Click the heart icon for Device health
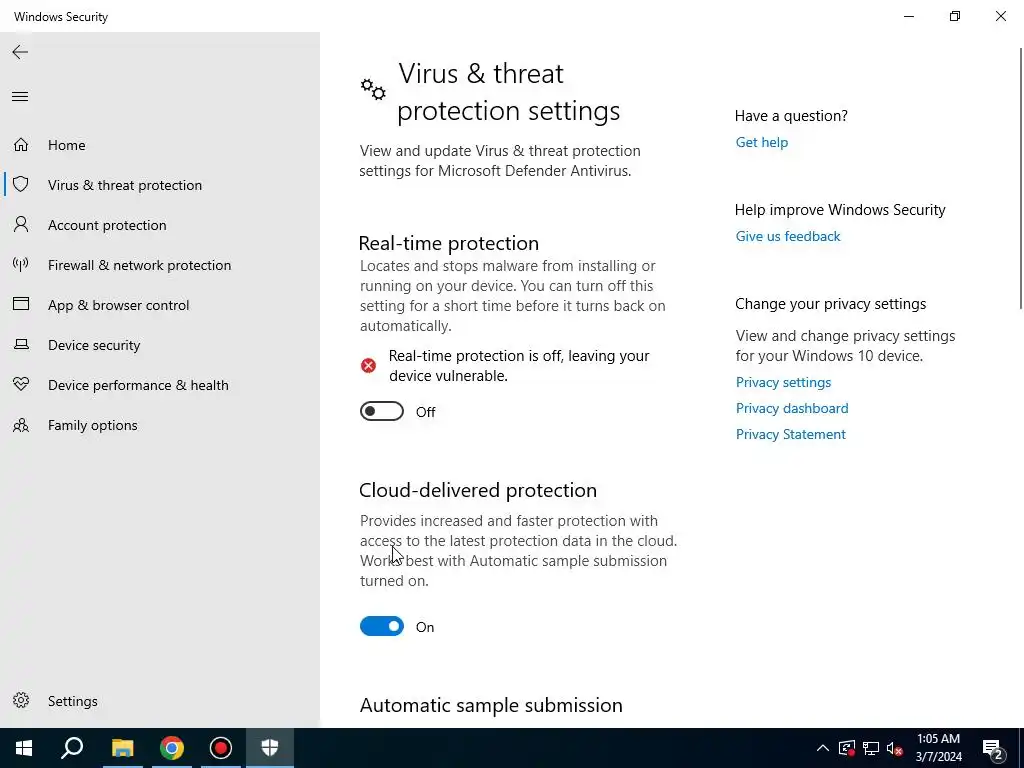 click(21, 384)
